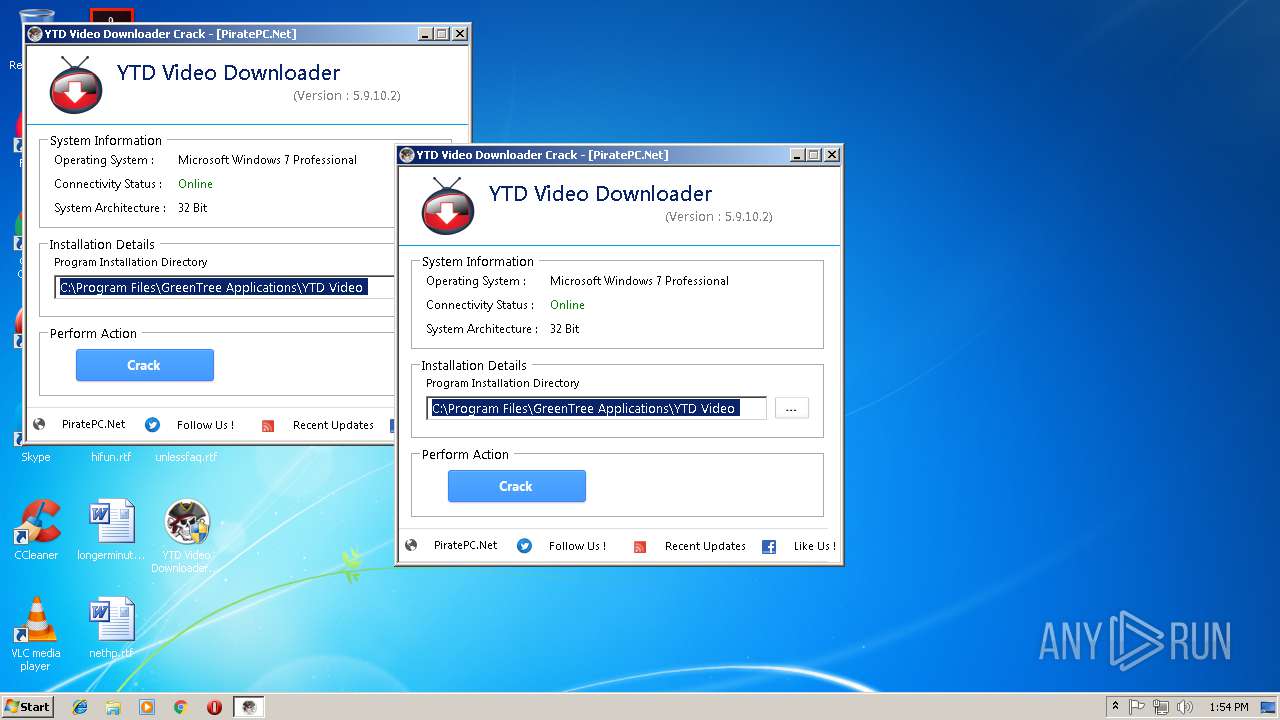This screenshot has width=1280, height=720.
Task: Launch Internet Explorer from the taskbar
Action: tap(80, 707)
